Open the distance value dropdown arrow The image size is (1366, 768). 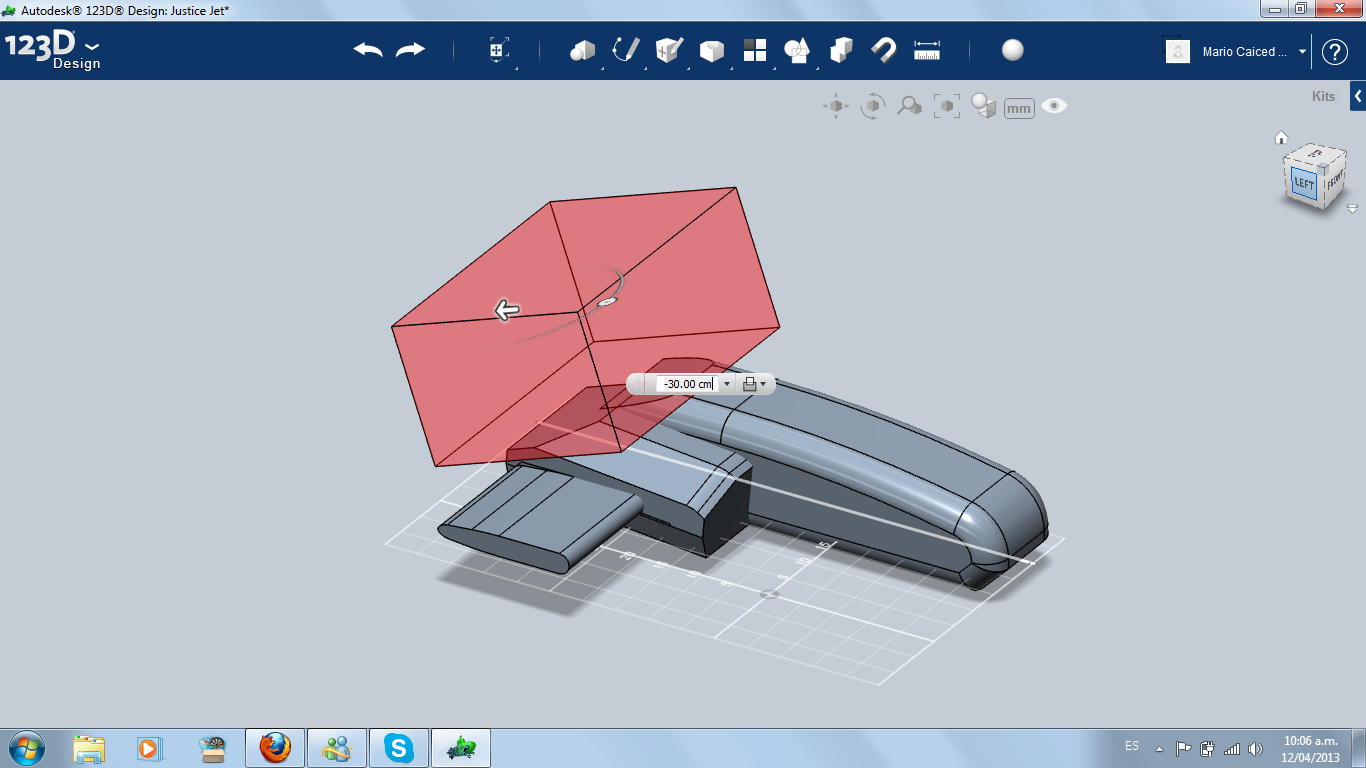(727, 384)
